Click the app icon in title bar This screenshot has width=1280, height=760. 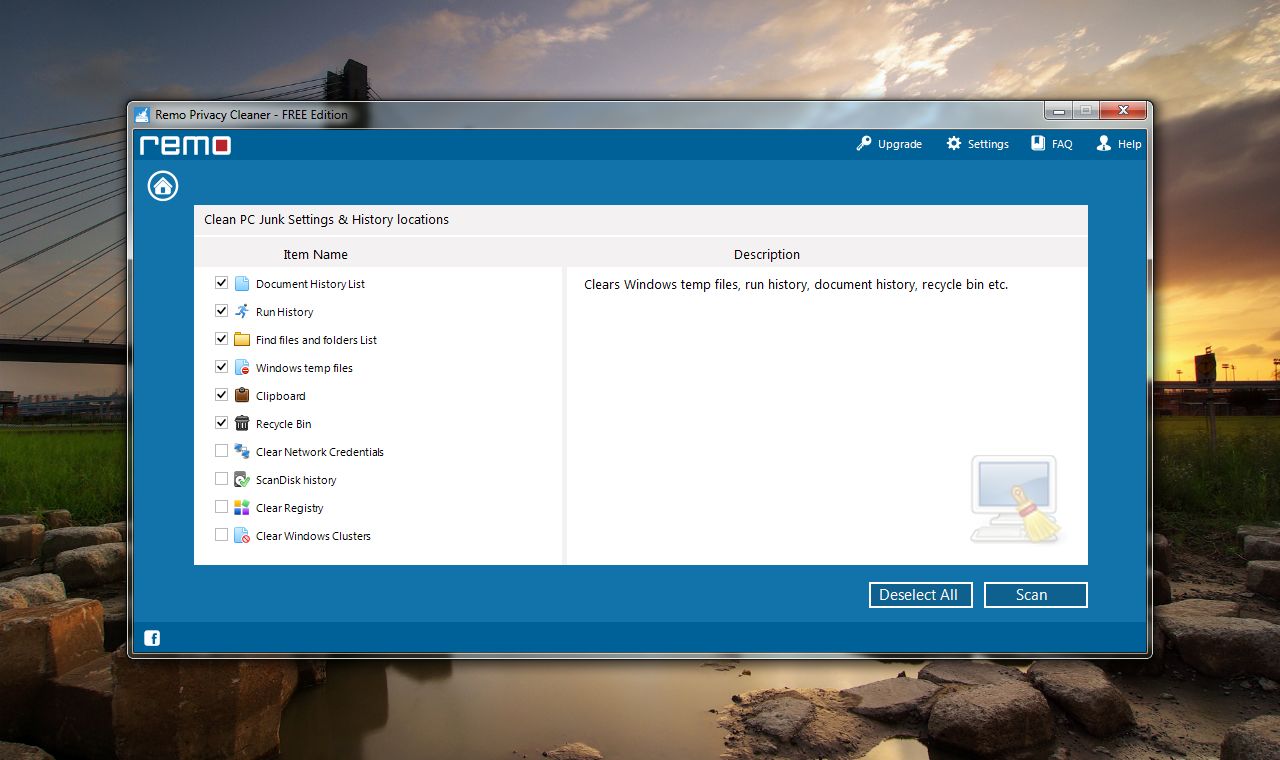tap(142, 114)
